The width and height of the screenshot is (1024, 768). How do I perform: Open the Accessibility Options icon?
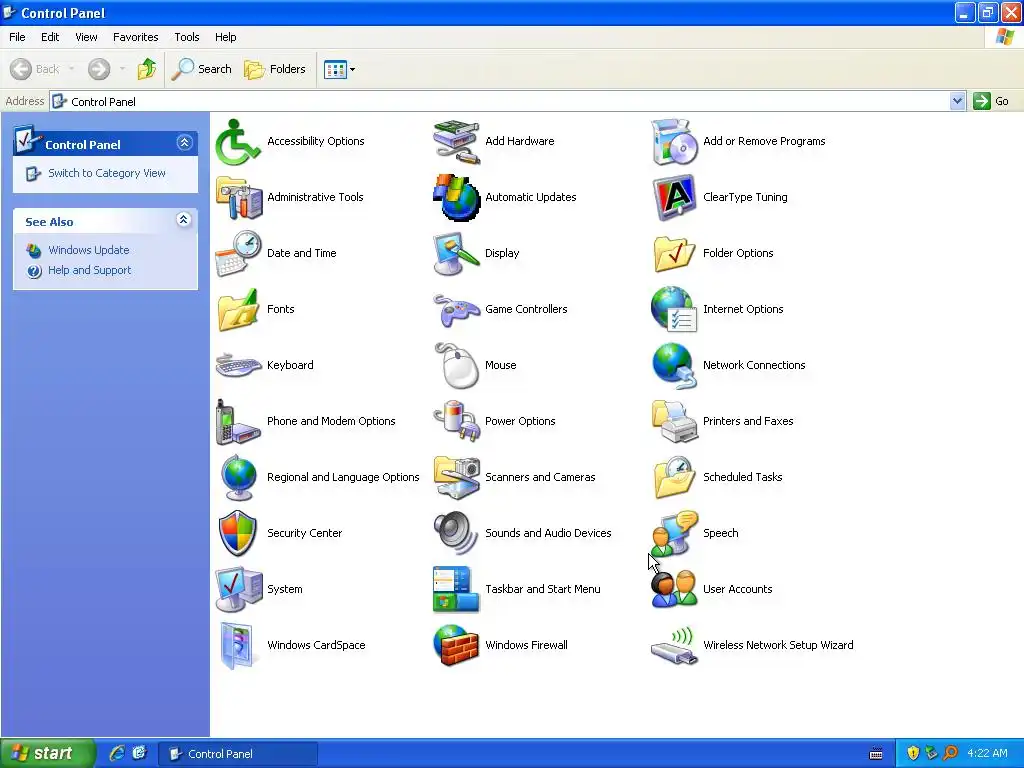click(238, 142)
